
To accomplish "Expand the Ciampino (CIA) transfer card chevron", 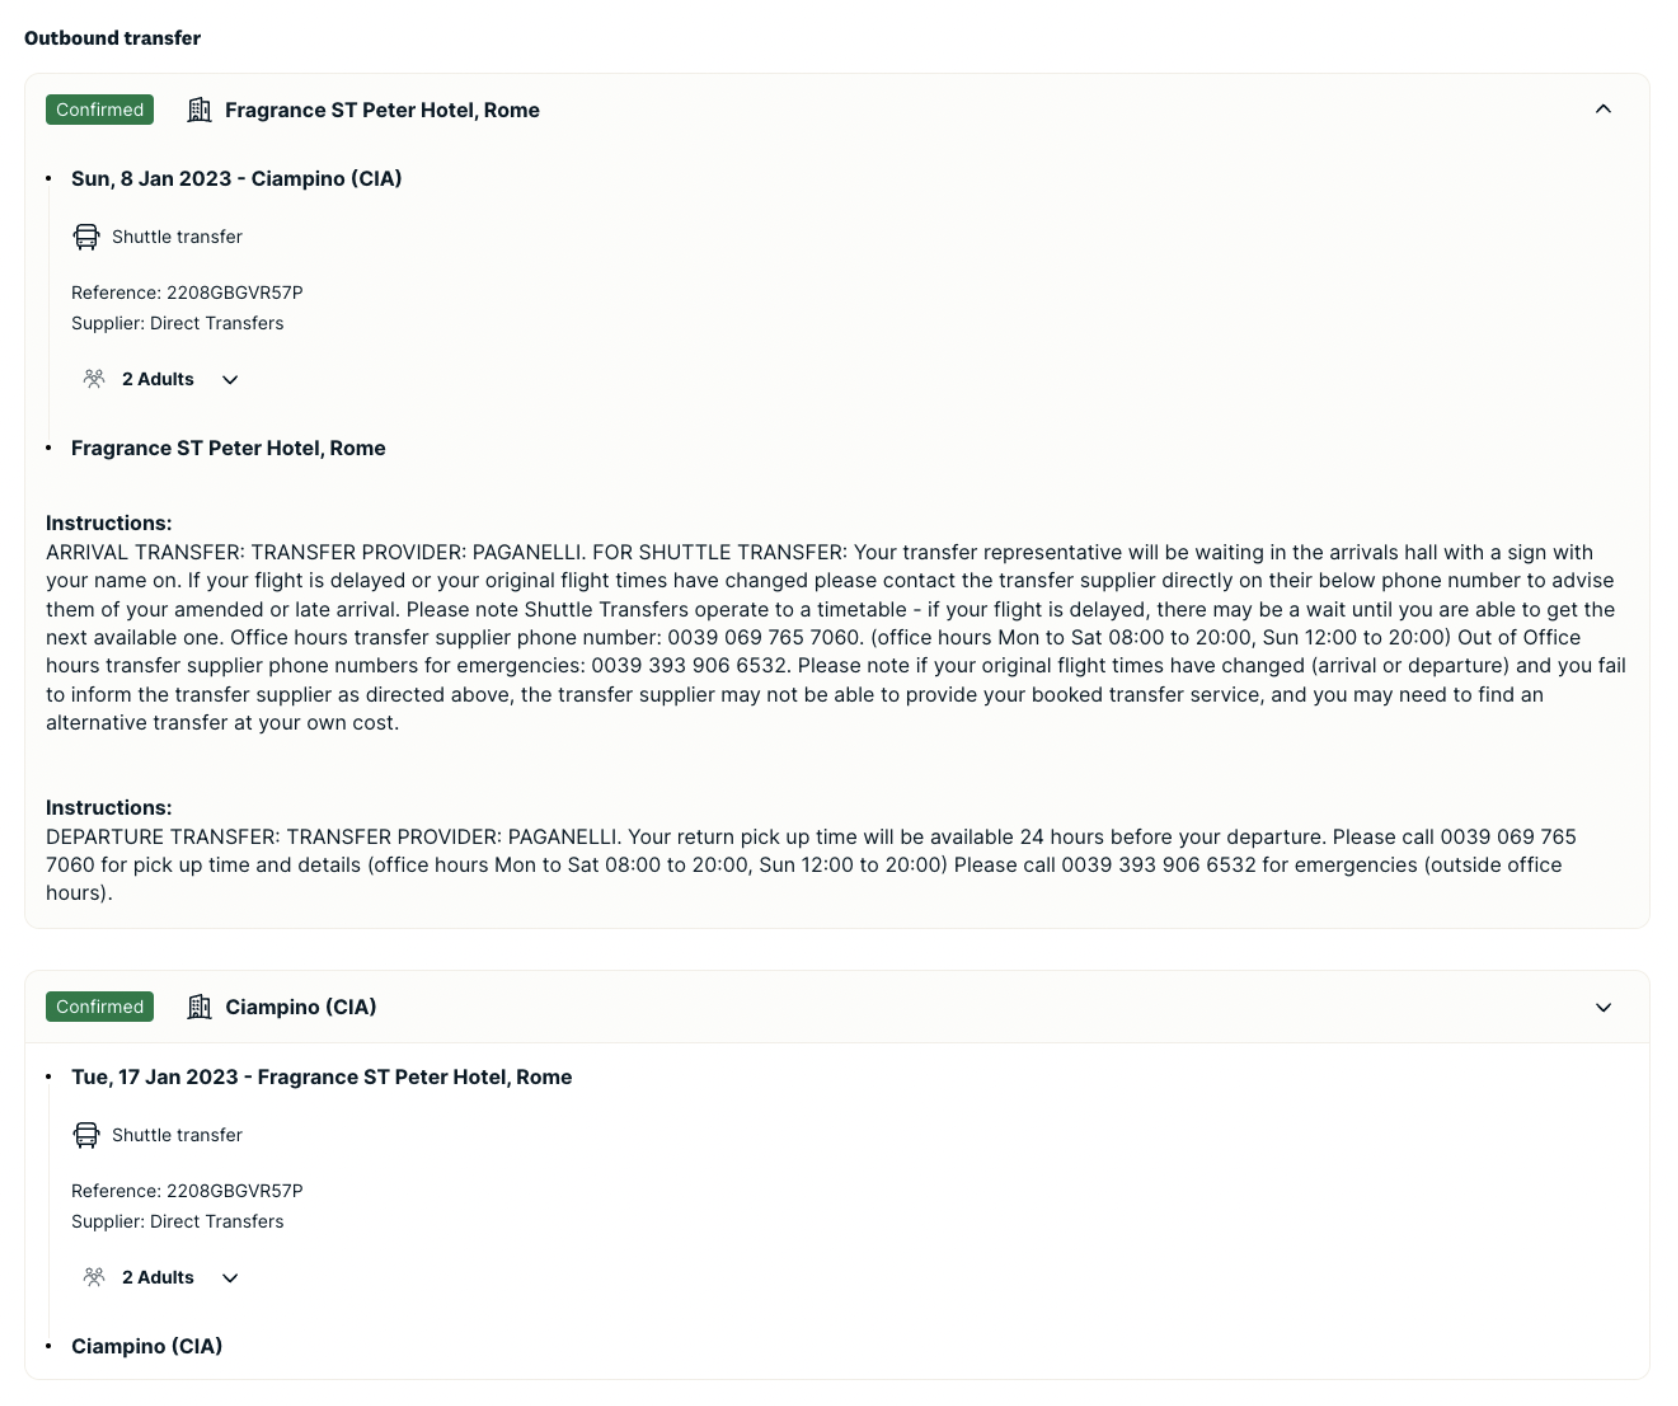I will click(1603, 1007).
